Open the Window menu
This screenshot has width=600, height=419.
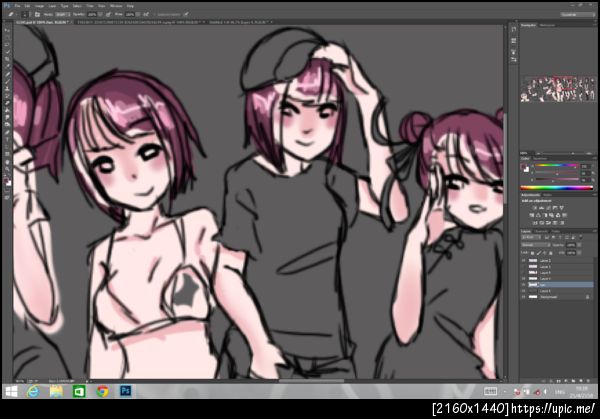click(x=116, y=6)
